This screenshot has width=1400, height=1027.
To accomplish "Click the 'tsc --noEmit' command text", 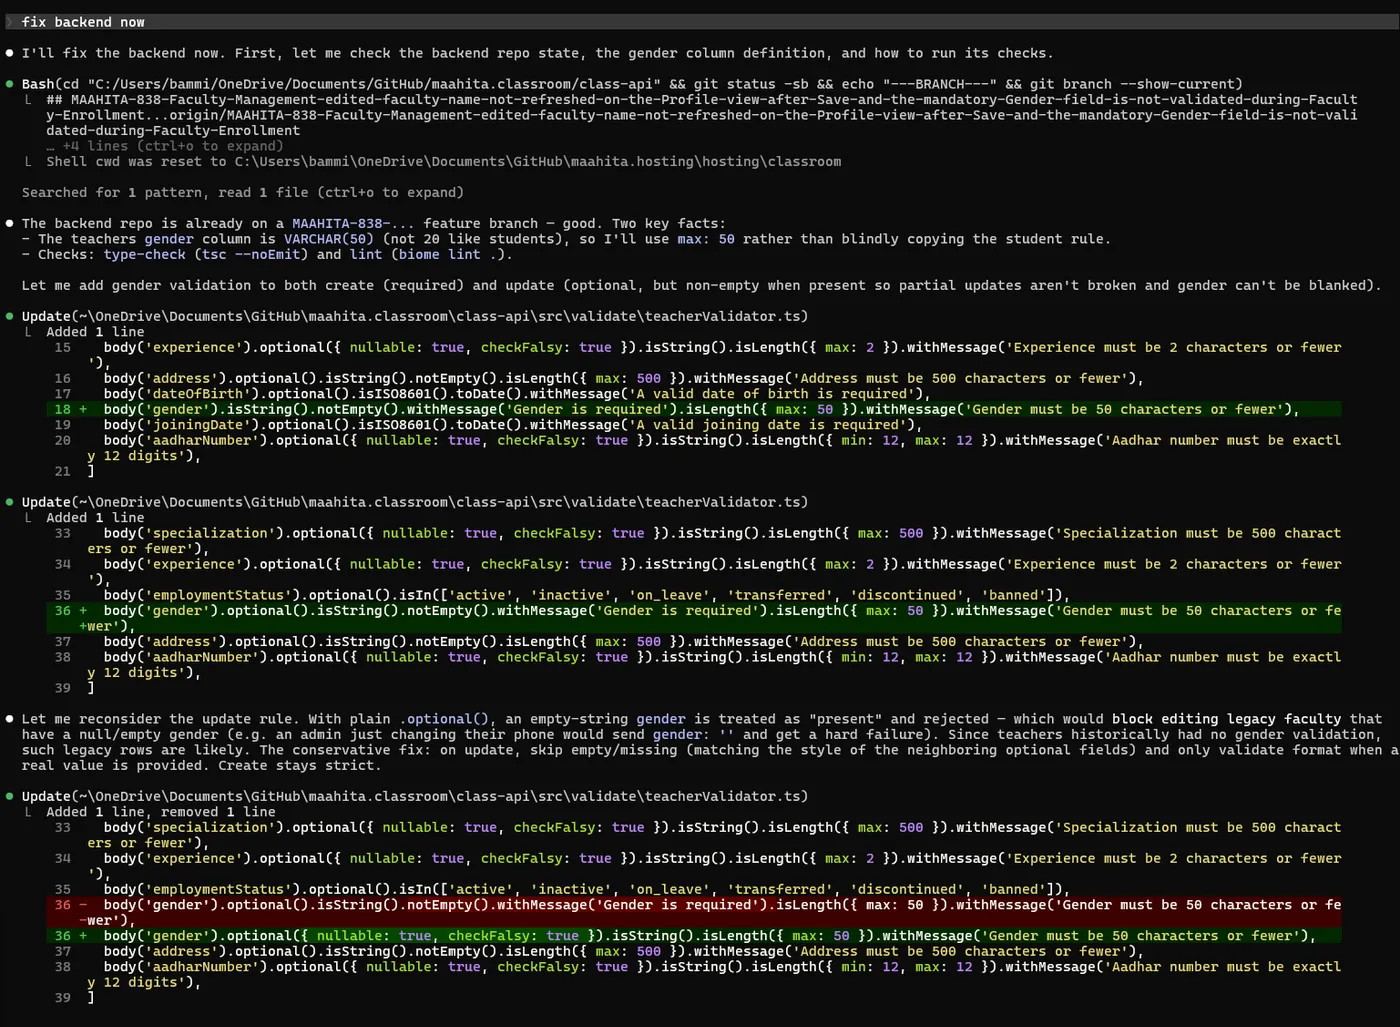I will click(251, 254).
